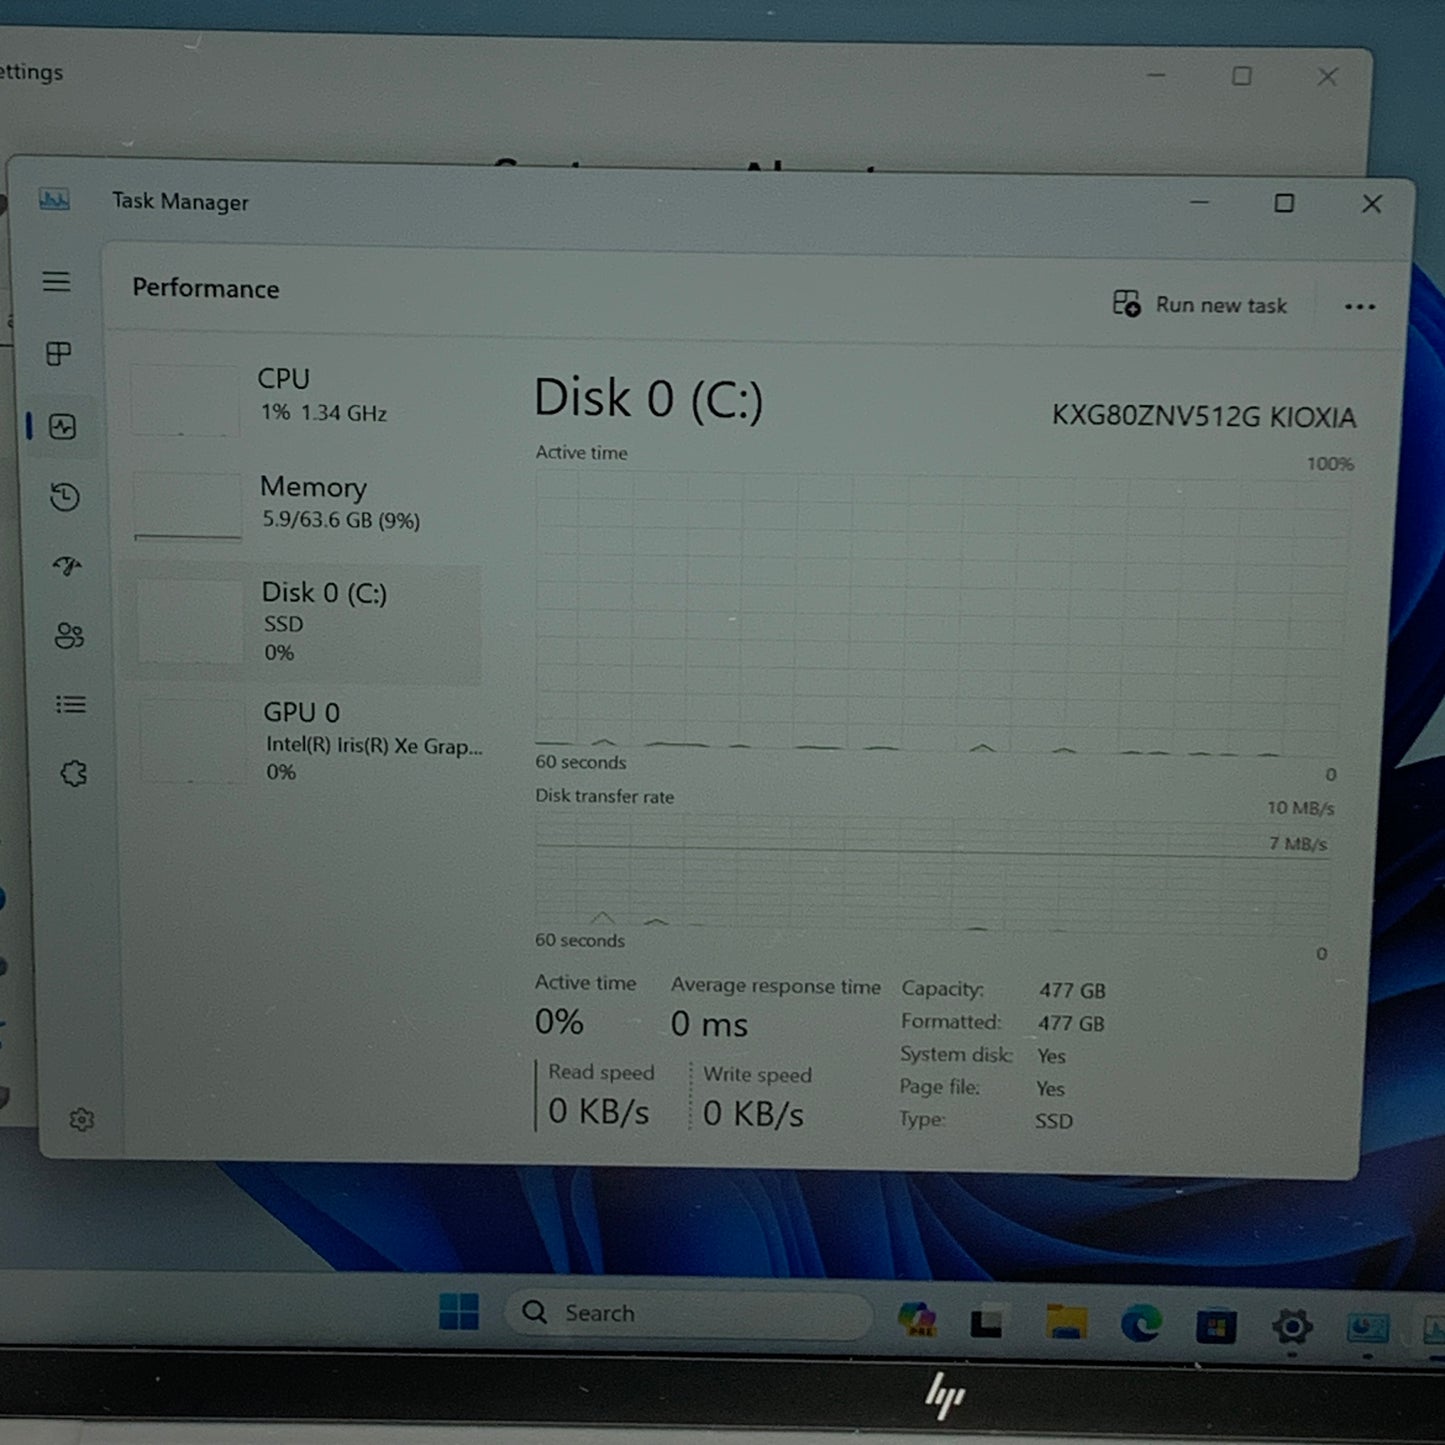Toggle the navigation sidebar with hamburger menu
Screen dimensions: 1445x1445
(57, 282)
